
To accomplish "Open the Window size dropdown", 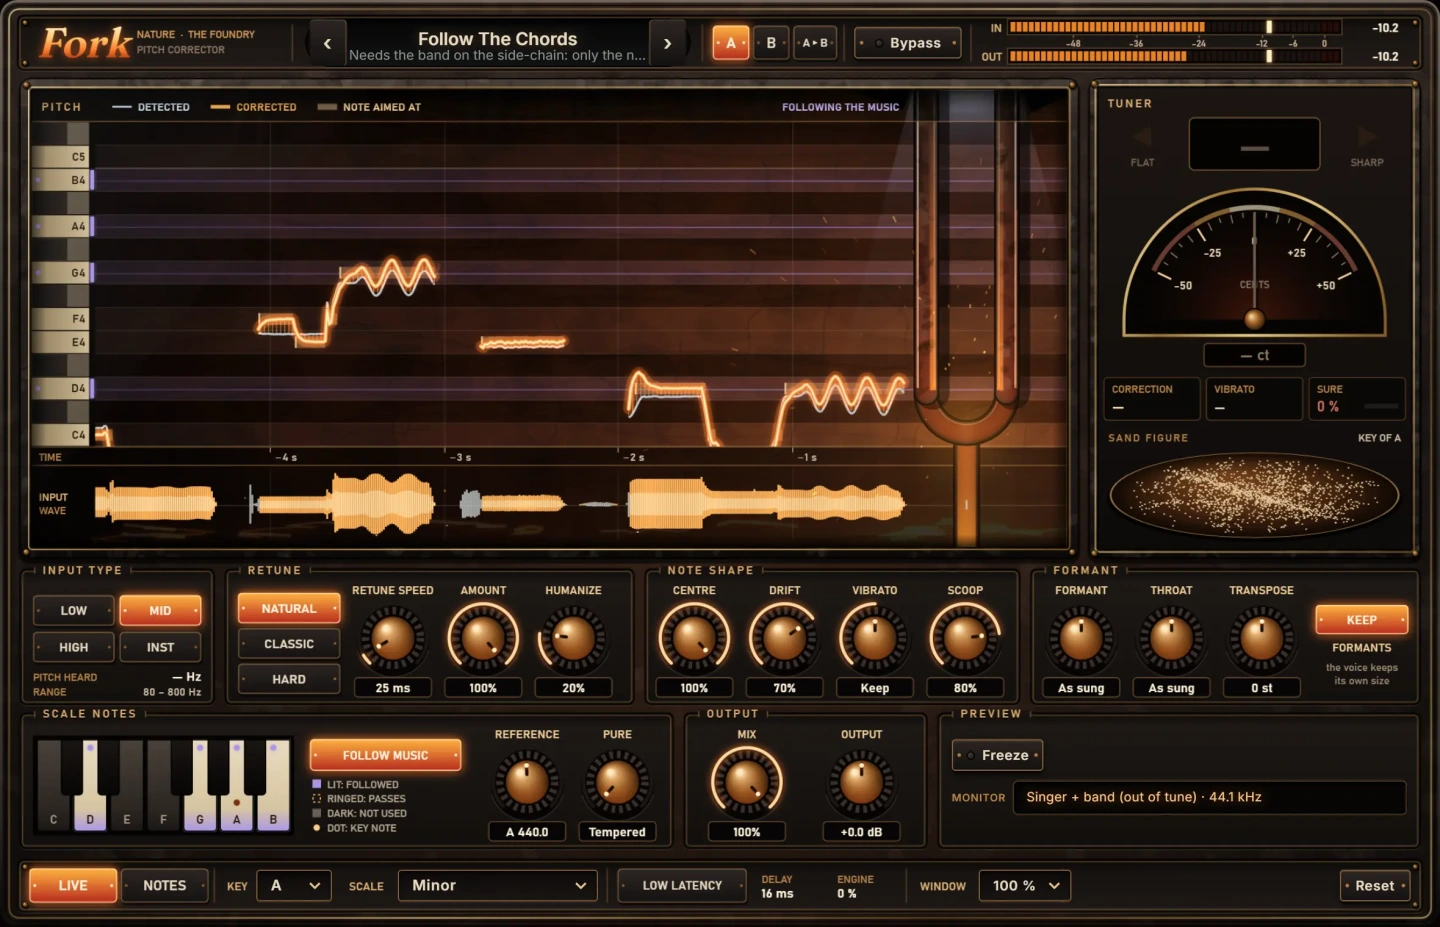I will click(x=1025, y=885).
